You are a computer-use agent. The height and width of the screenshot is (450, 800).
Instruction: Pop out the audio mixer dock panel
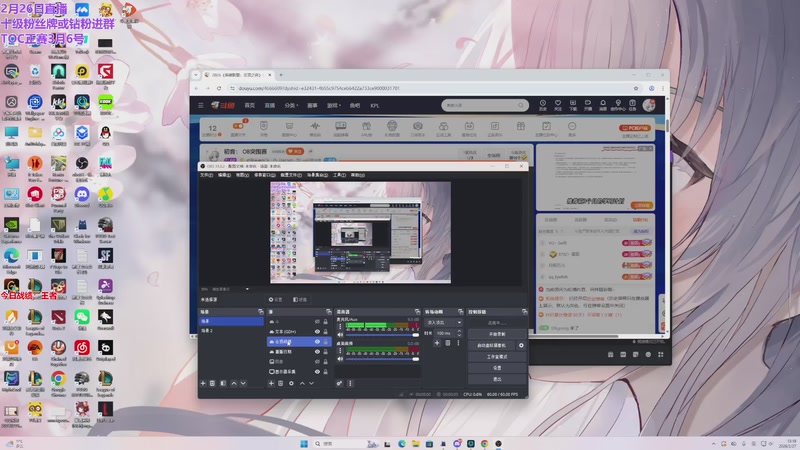(x=417, y=312)
